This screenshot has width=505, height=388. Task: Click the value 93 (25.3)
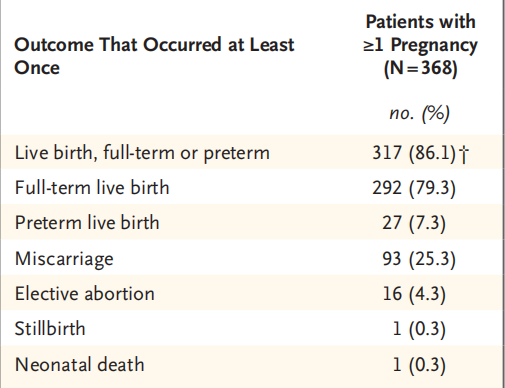click(419, 259)
